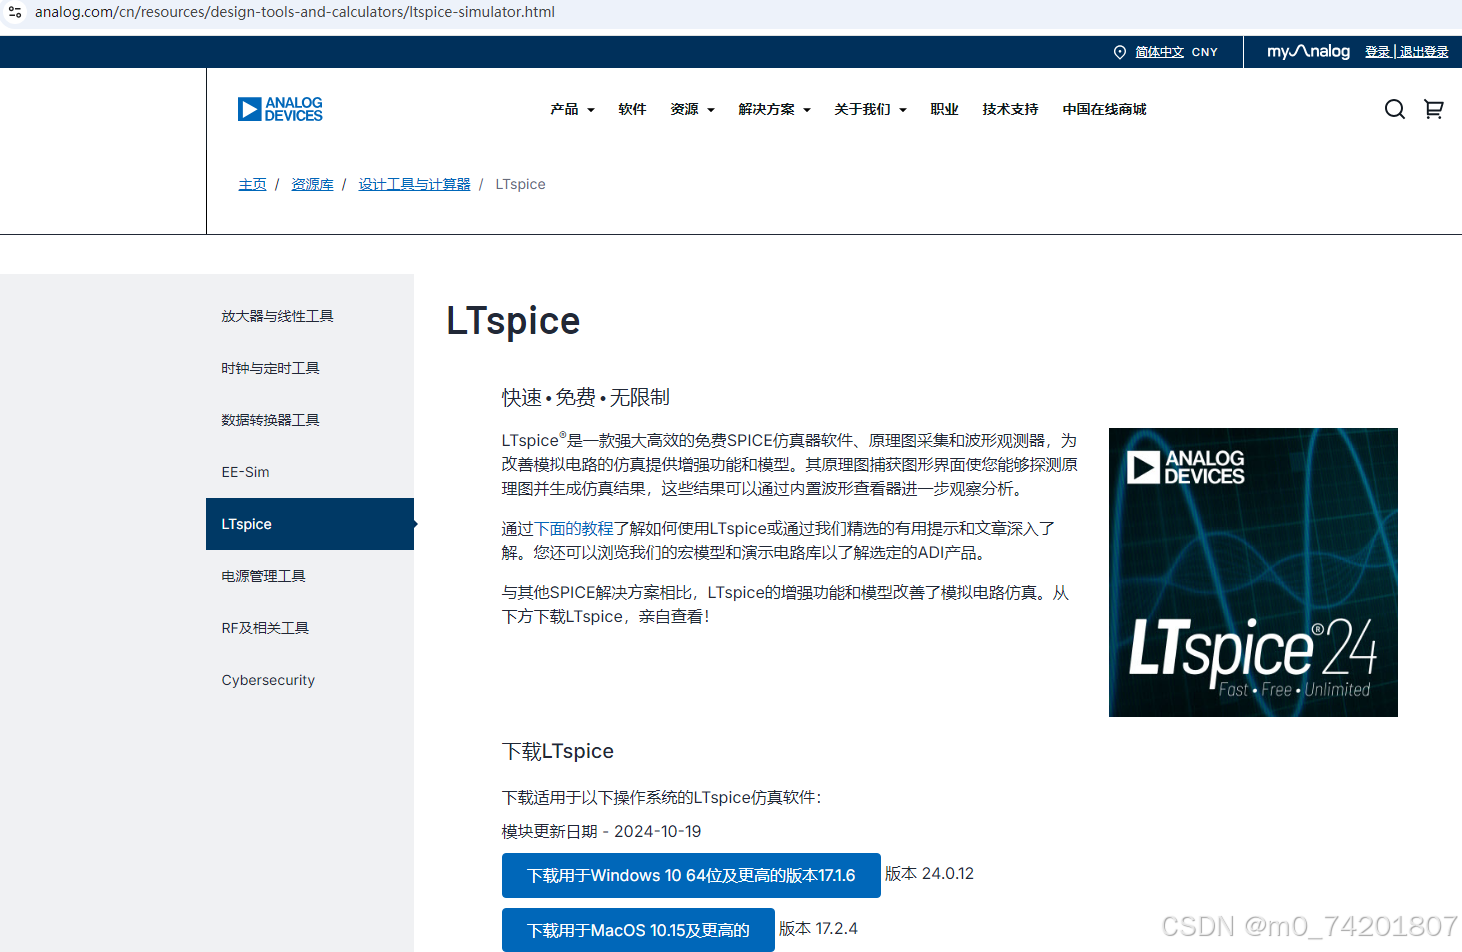Open the 中国在线商城 menu item
The image size is (1462, 952).
coord(1104,109)
